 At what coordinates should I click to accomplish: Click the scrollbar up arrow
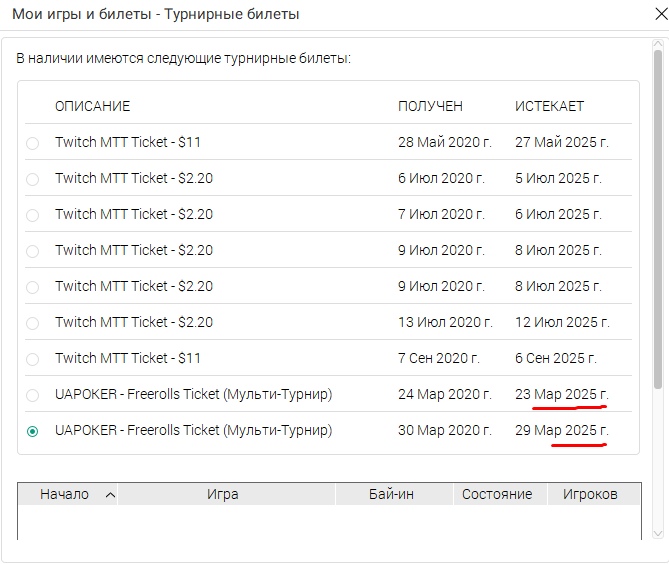pos(658,44)
